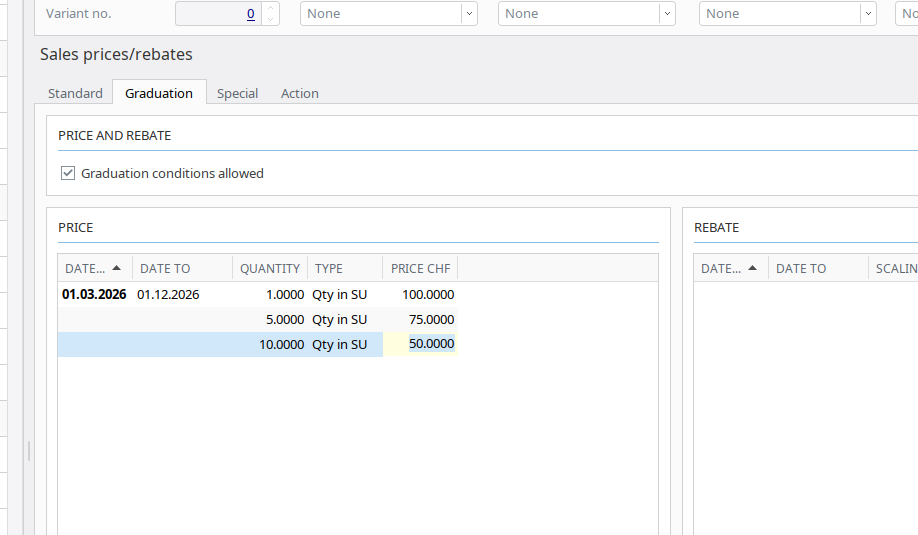This screenshot has height=535, width=918.
Task: Open the Action tab
Action: [x=299, y=93]
